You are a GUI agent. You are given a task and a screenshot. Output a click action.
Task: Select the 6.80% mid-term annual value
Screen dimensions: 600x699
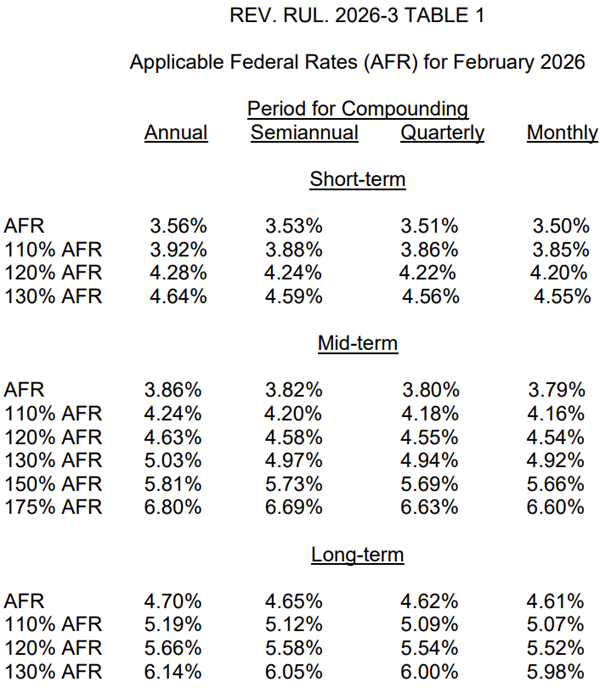178,507
